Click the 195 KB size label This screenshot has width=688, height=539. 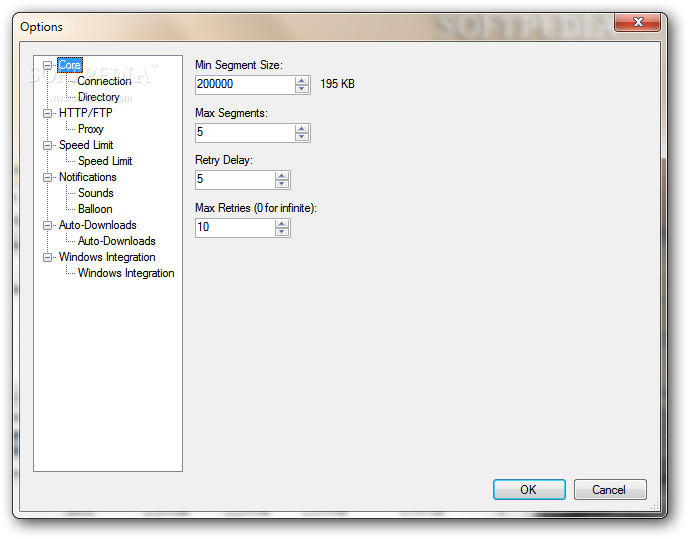337,84
